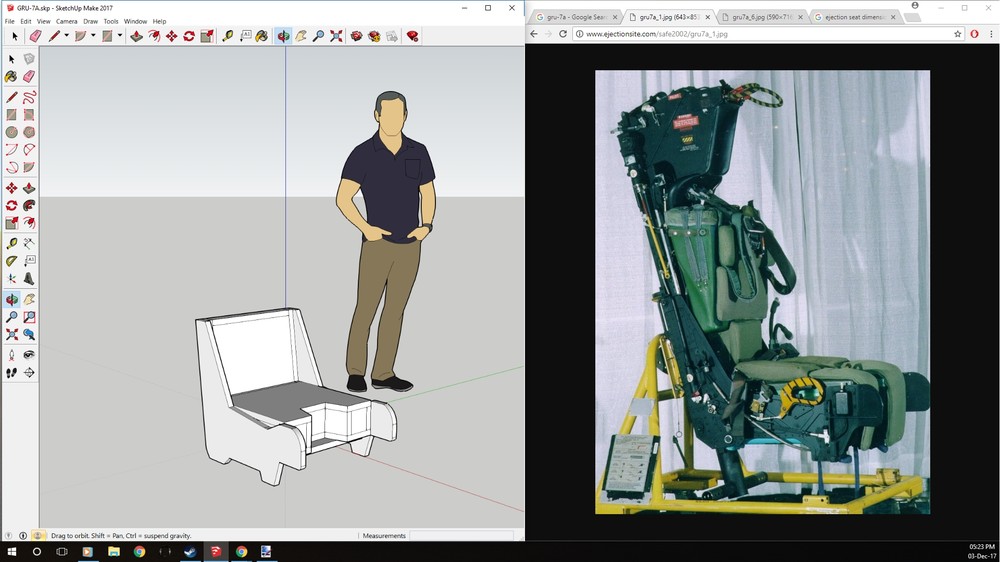Expand the arc tool dropdown arrow

(93, 36)
